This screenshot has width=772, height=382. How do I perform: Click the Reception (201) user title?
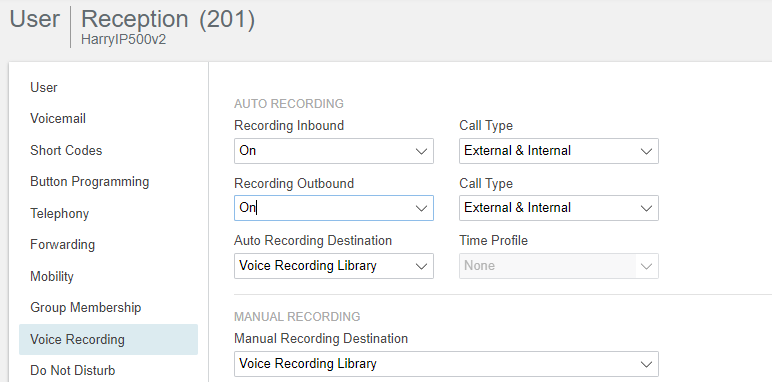click(x=168, y=20)
